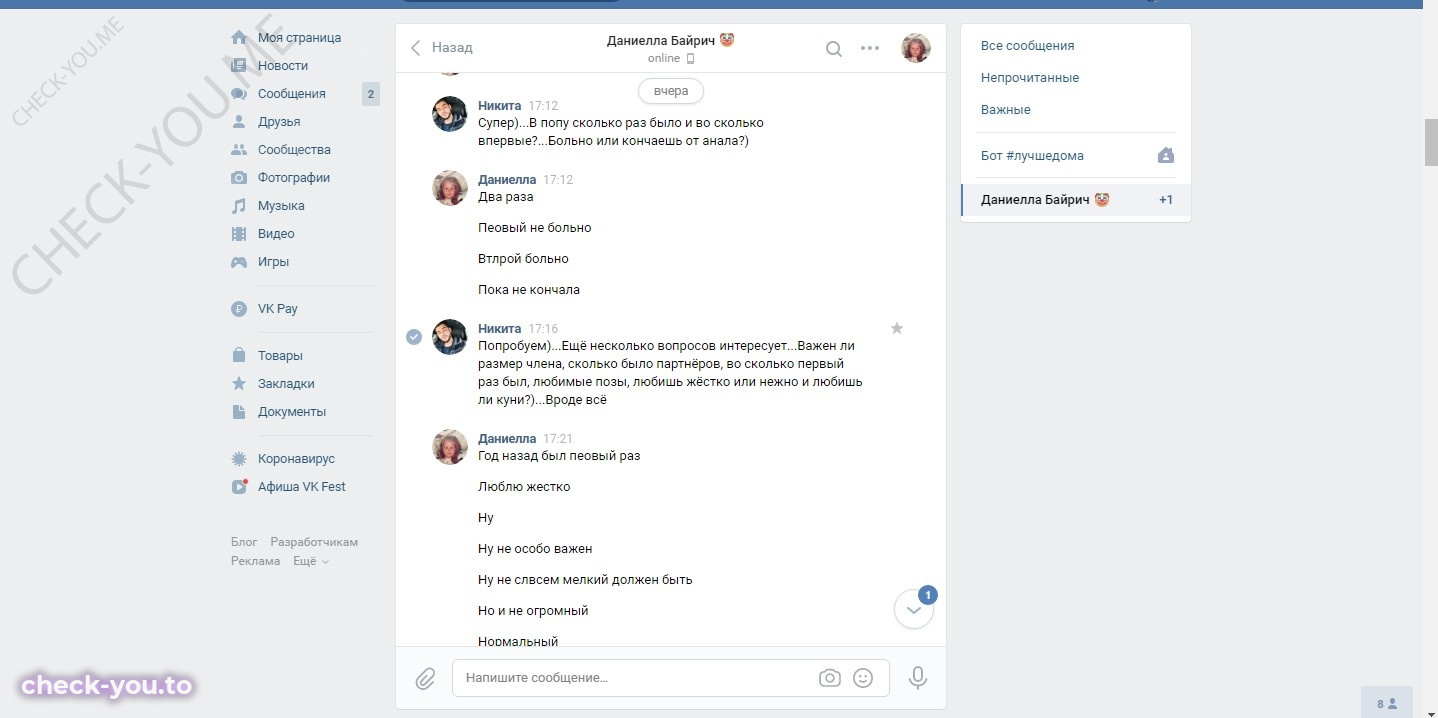Screen dimensions: 1438x718
Task: Click the Друзья person icon
Action: [x=239, y=122]
